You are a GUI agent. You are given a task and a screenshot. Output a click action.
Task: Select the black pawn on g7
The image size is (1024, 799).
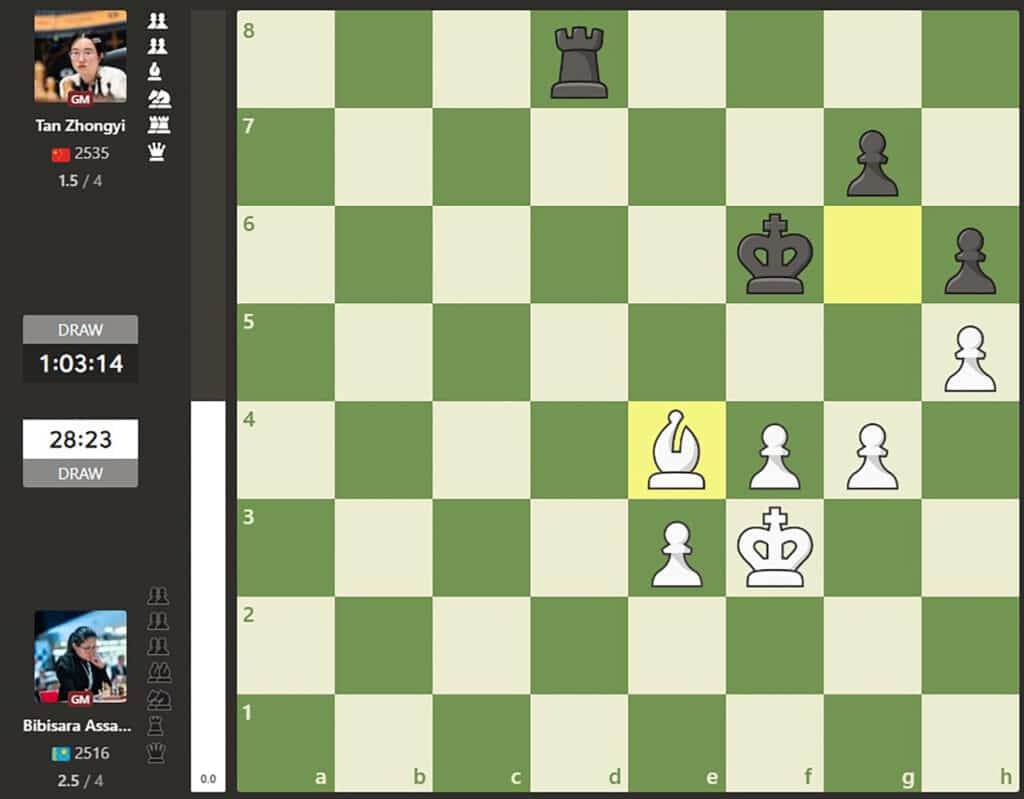click(x=872, y=160)
